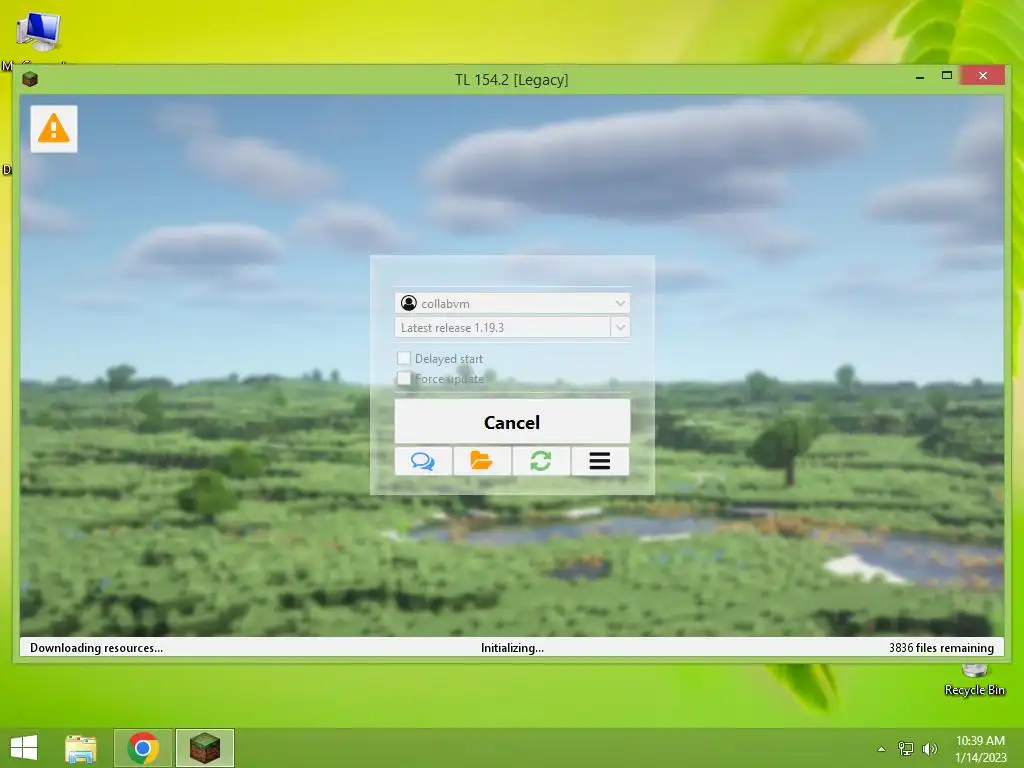Minimize the TL Legacy launcher window

(920, 77)
